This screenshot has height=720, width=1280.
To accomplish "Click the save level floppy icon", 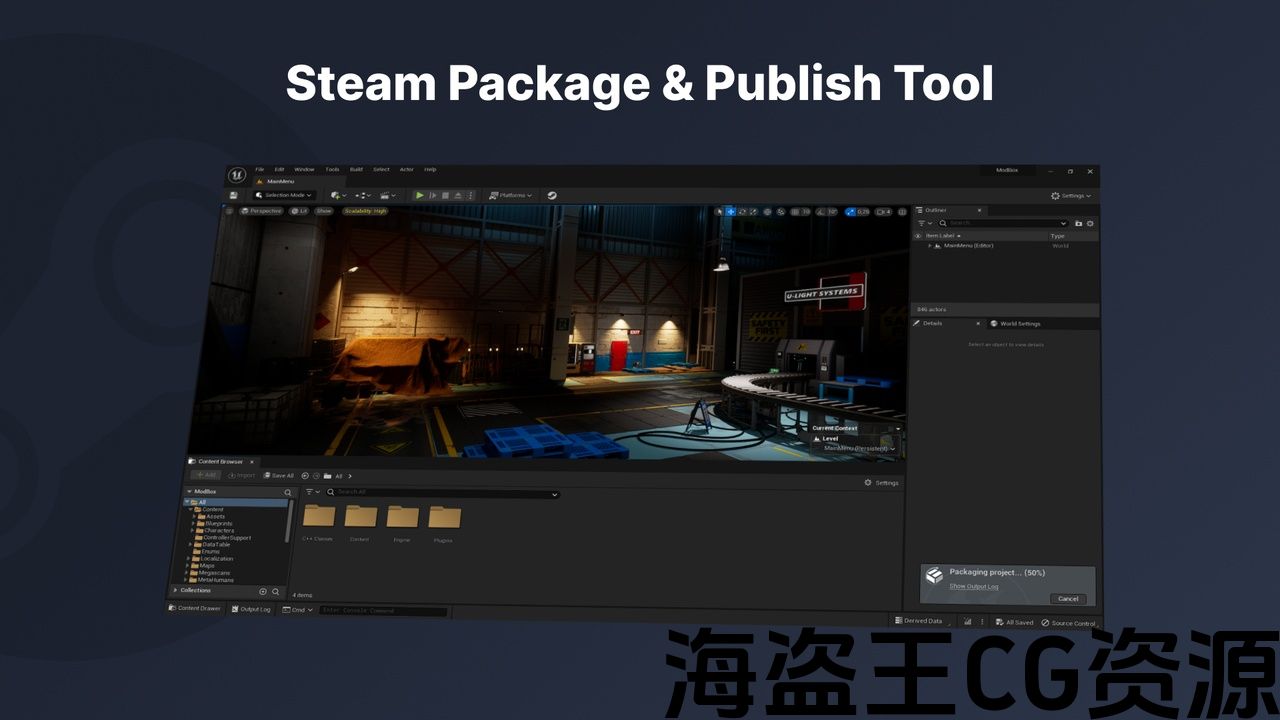I will (234, 195).
